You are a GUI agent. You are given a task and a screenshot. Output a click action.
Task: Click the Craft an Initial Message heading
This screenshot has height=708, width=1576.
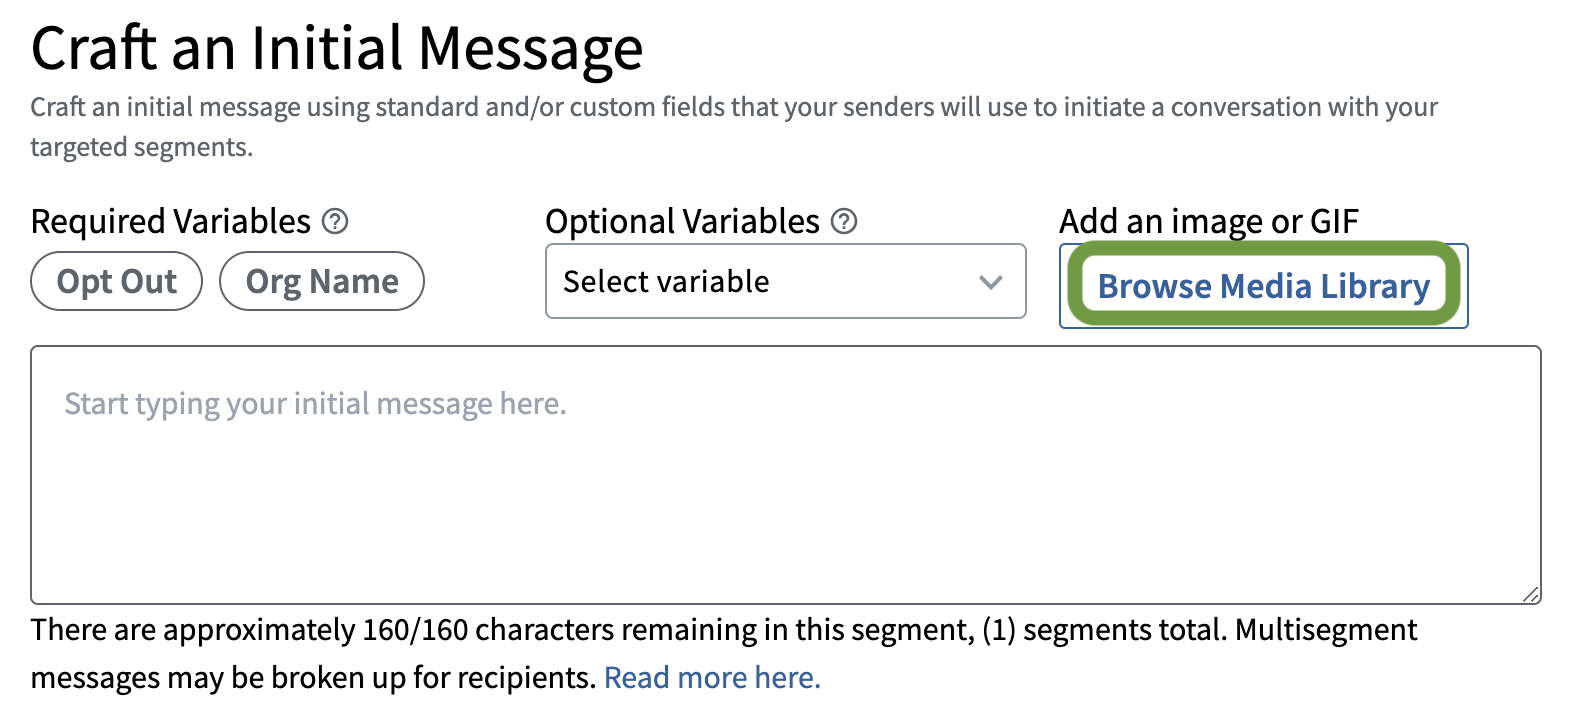click(x=336, y=48)
